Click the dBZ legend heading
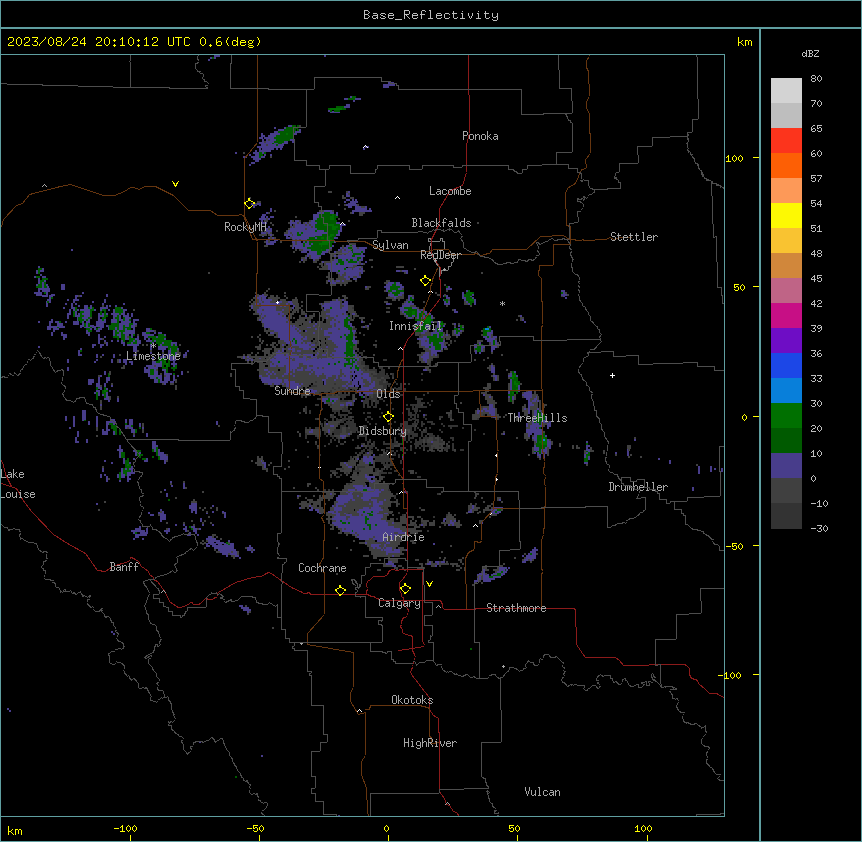Screen dimensions: 862x842 point(810,53)
